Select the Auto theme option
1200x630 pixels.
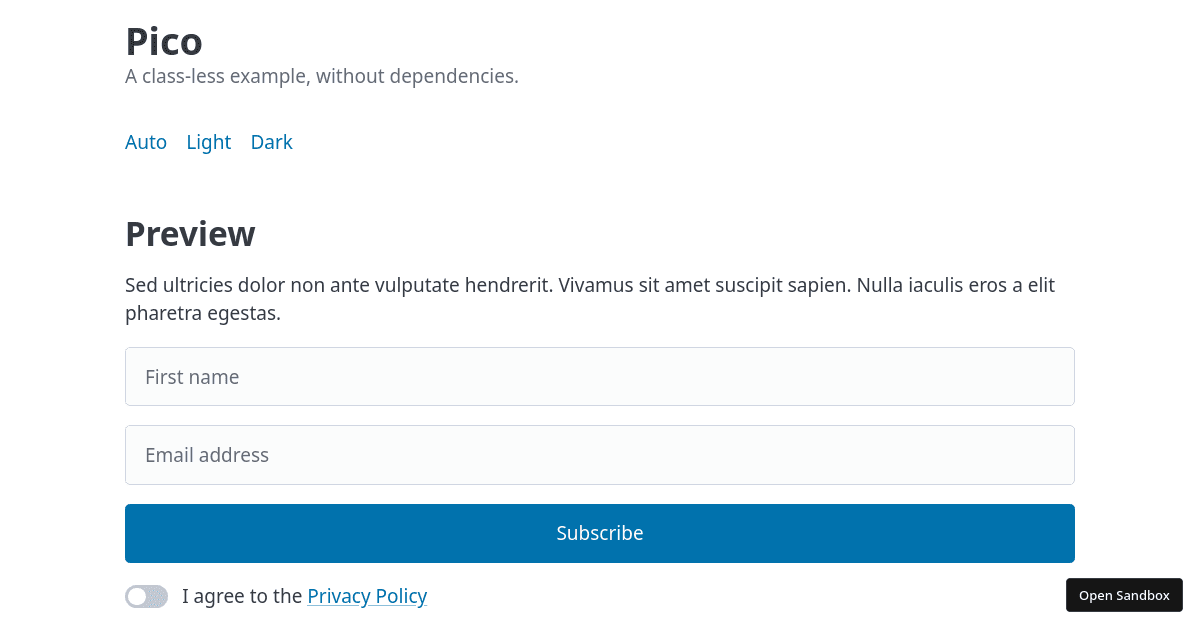(x=146, y=142)
